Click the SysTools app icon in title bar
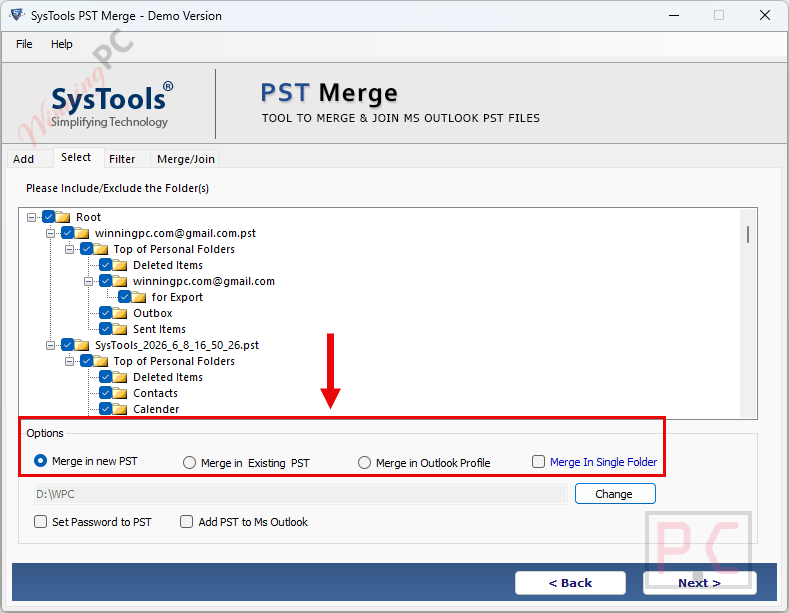Viewport: 789px width, 613px height. tap(17, 15)
